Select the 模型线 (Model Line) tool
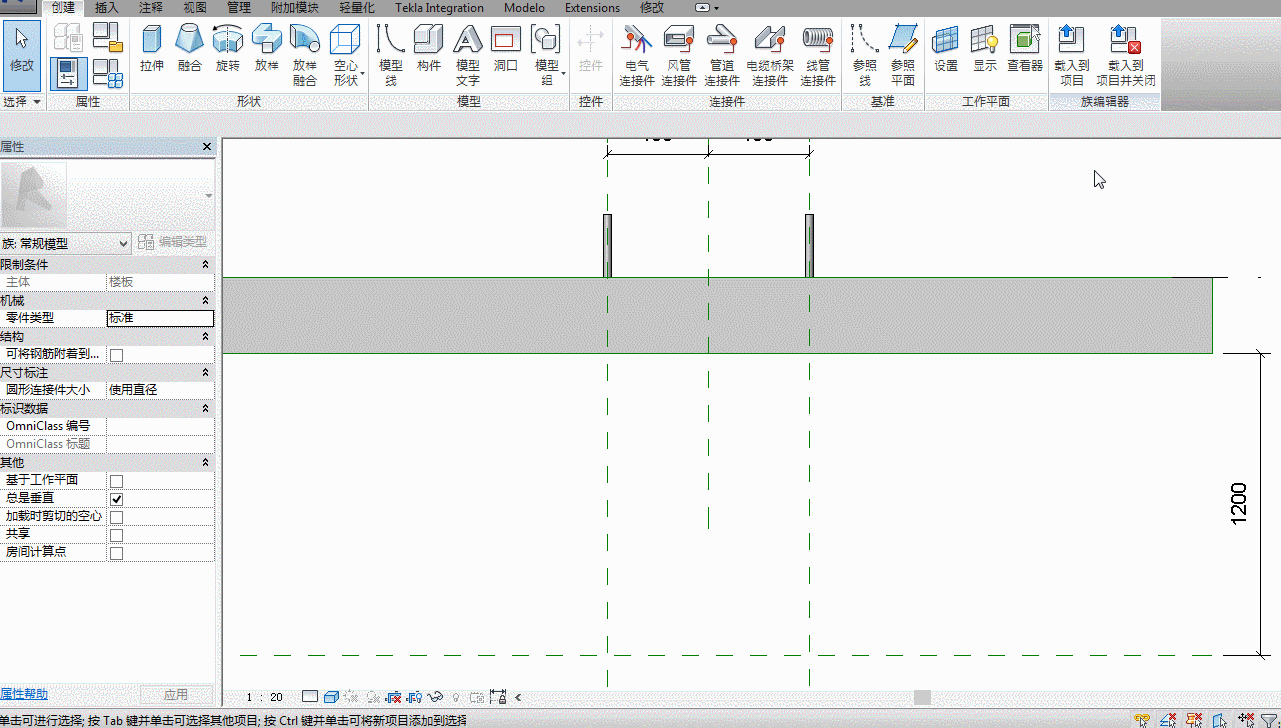The width and height of the screenshot is (1281, 728). click(391, 55)
